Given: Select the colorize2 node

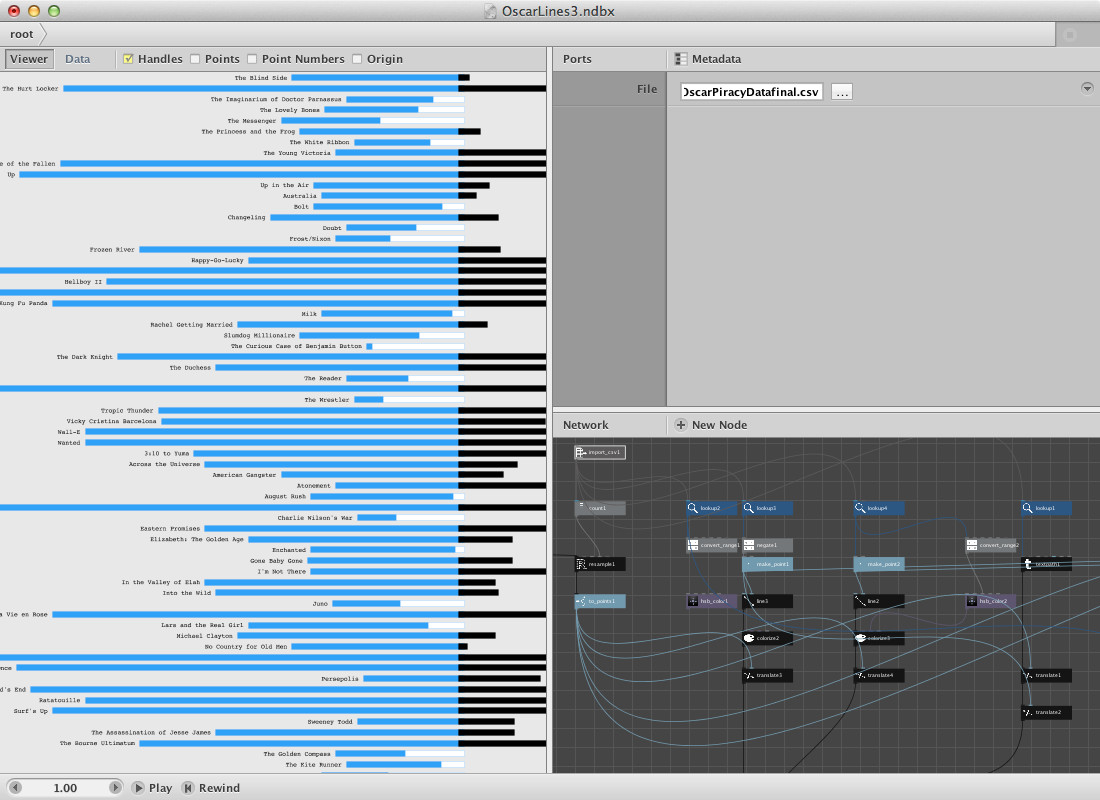Looking at the screenshot, I should point(767,639).
